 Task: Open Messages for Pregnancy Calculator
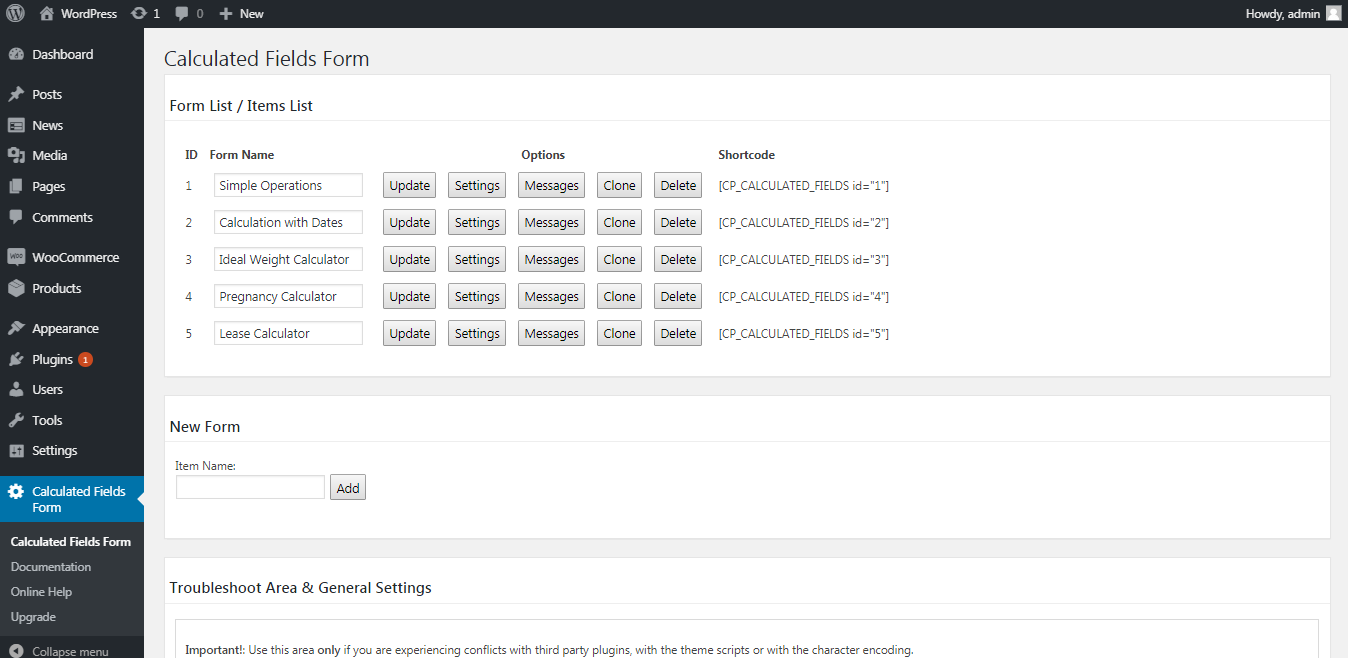[552, 296]
